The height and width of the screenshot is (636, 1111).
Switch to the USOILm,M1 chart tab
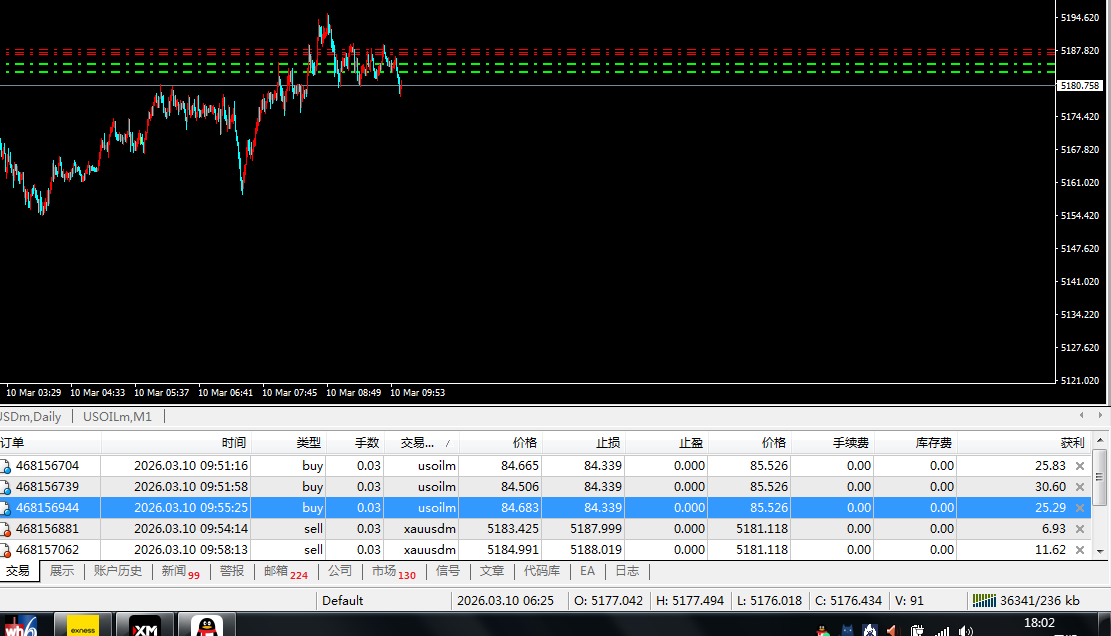[117, 417]
